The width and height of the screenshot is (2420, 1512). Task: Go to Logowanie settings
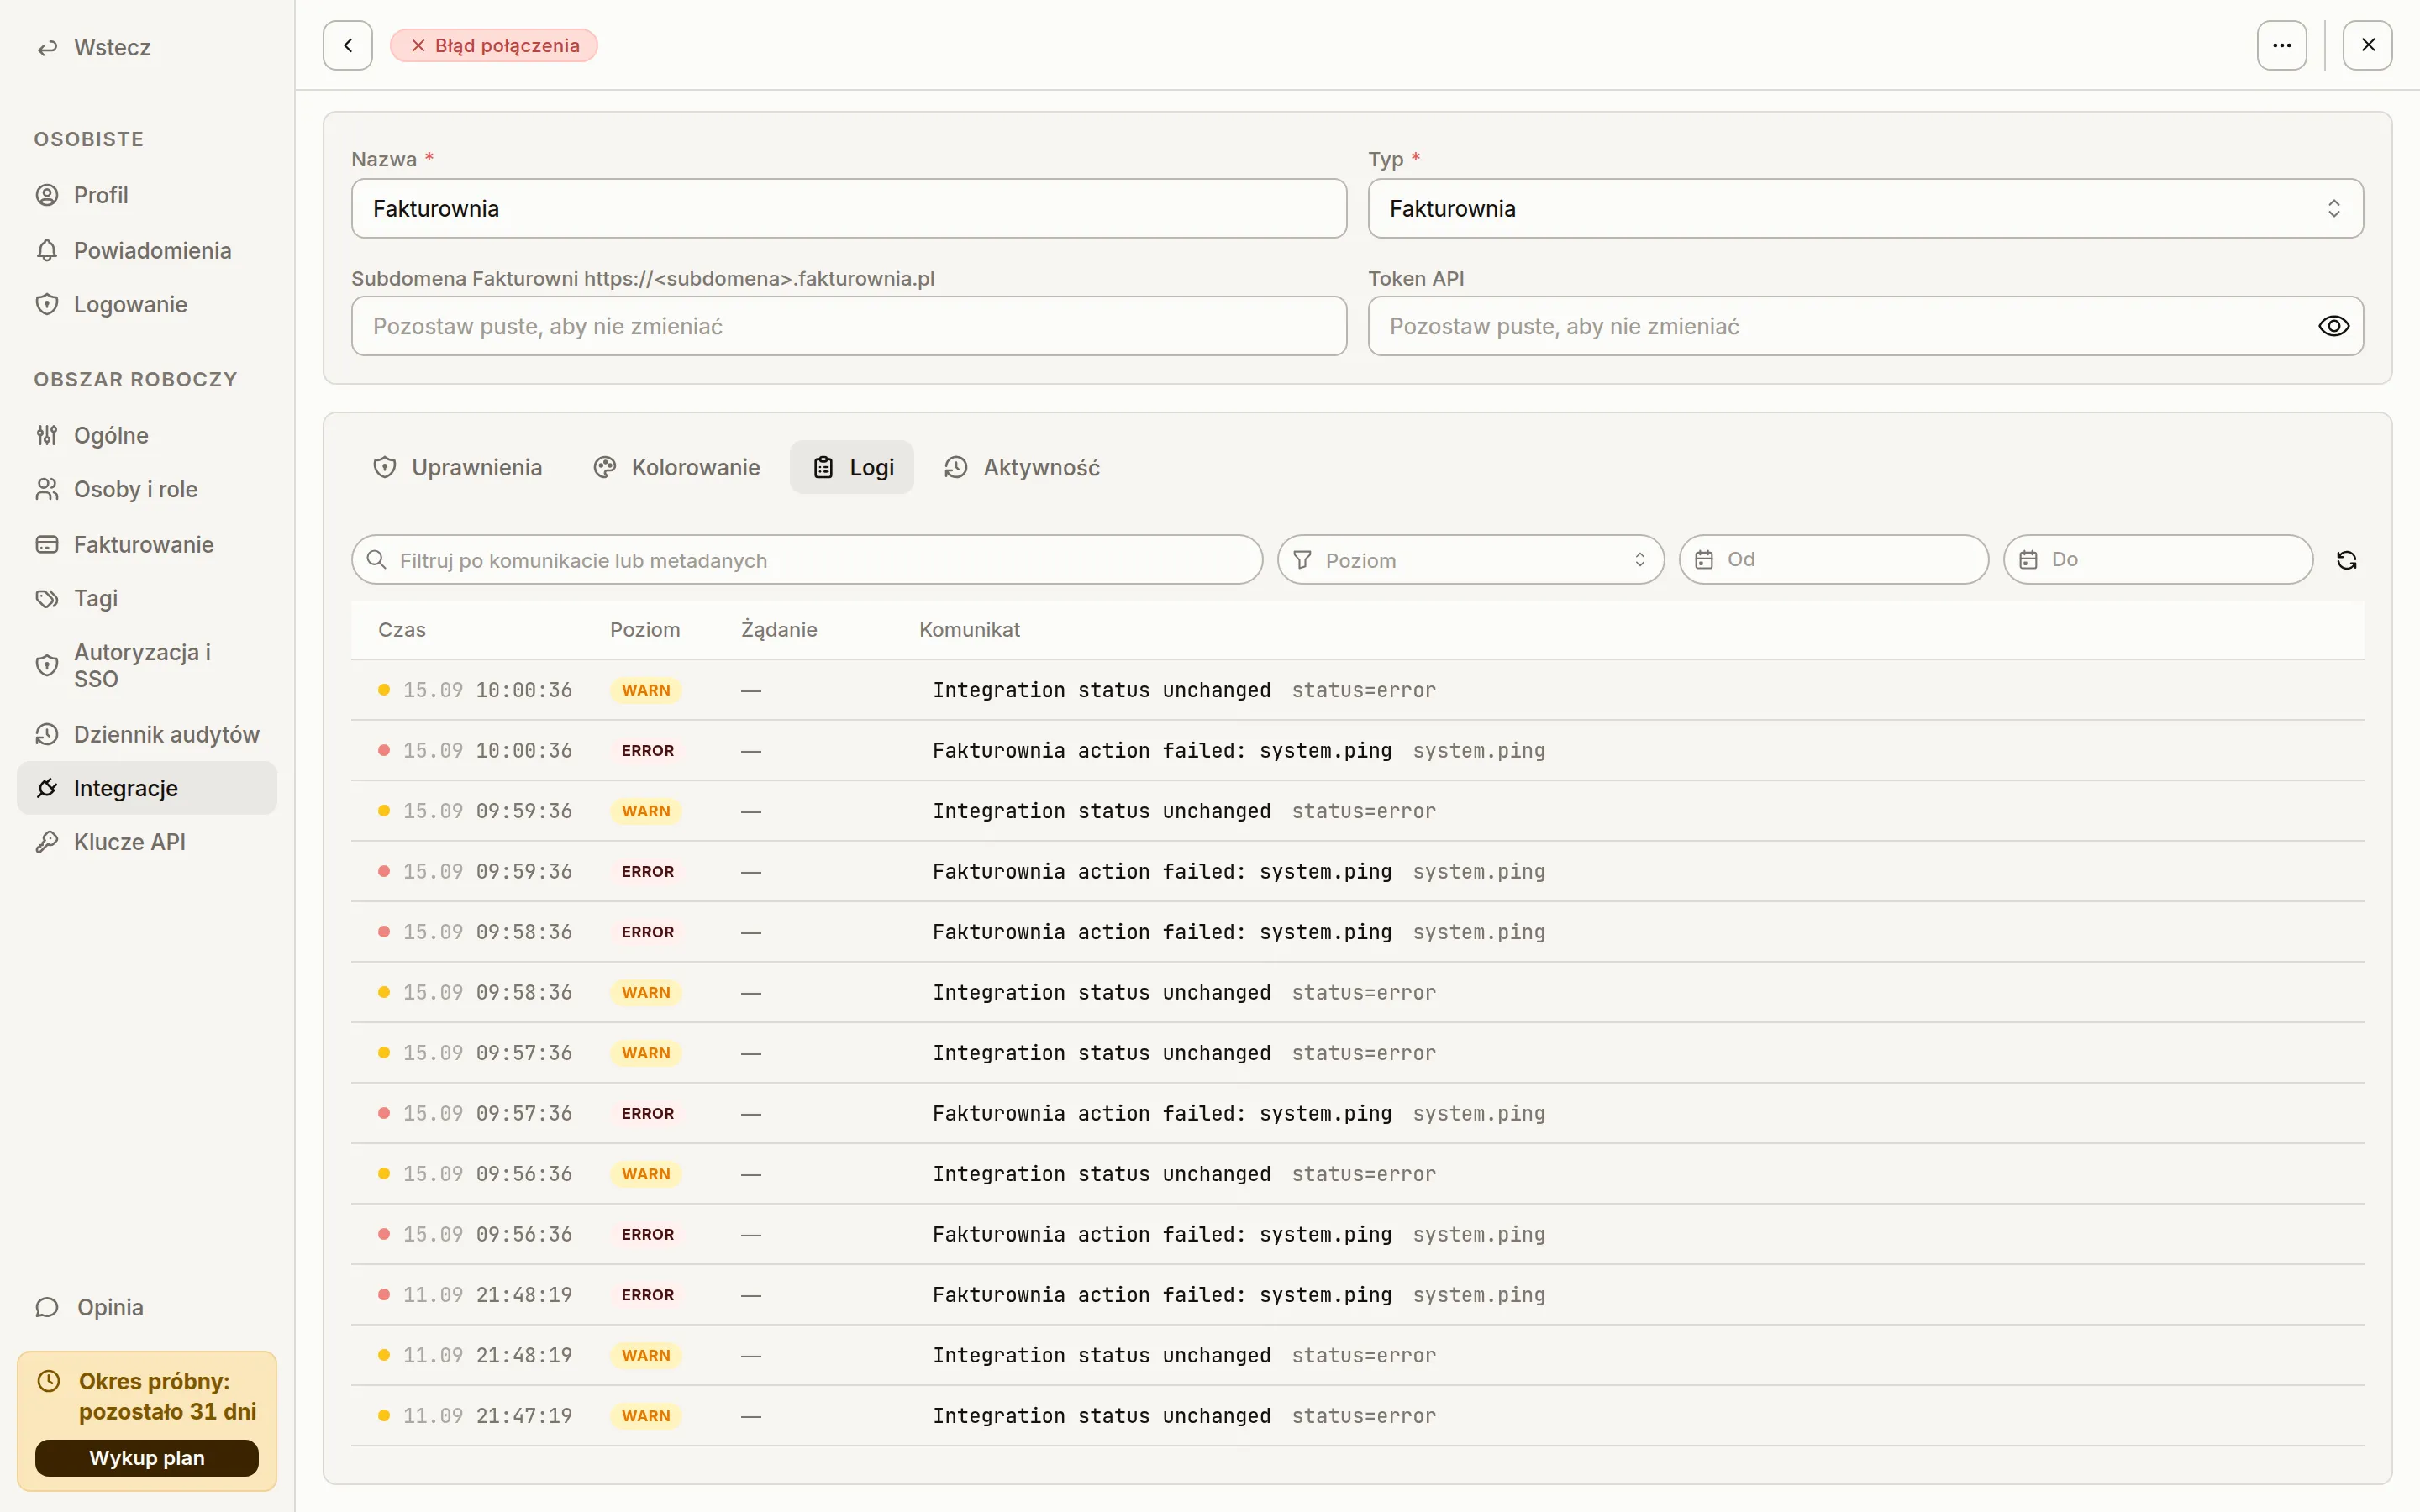pos(147,304)
